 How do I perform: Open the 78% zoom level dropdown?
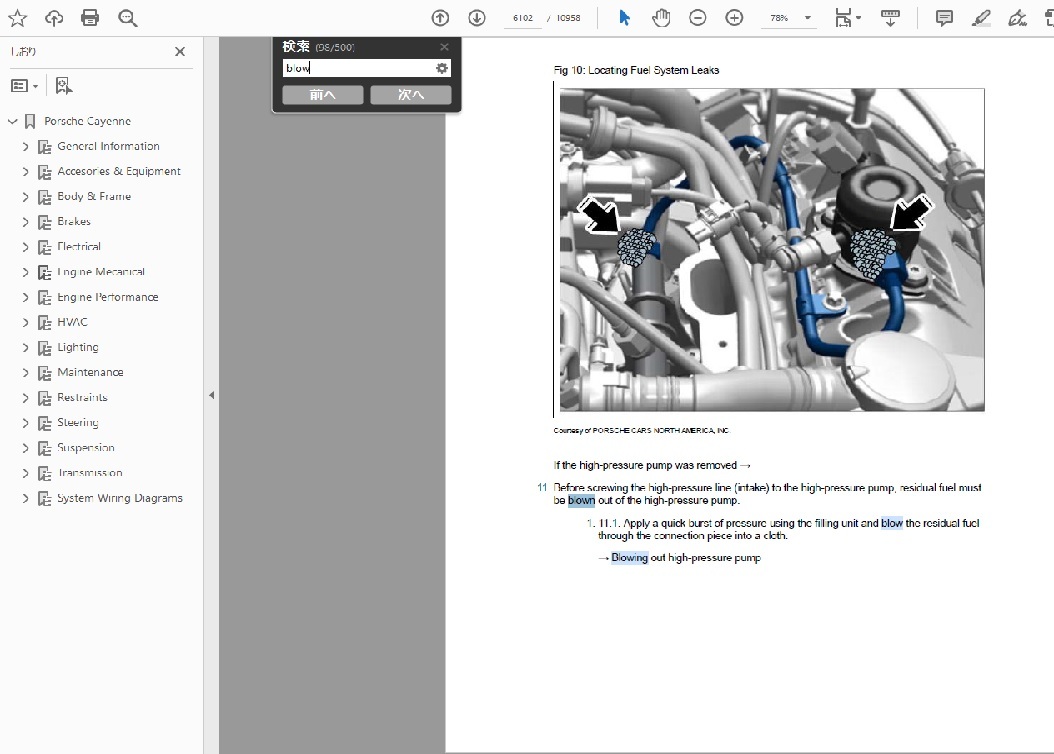(x=807, y=18)
